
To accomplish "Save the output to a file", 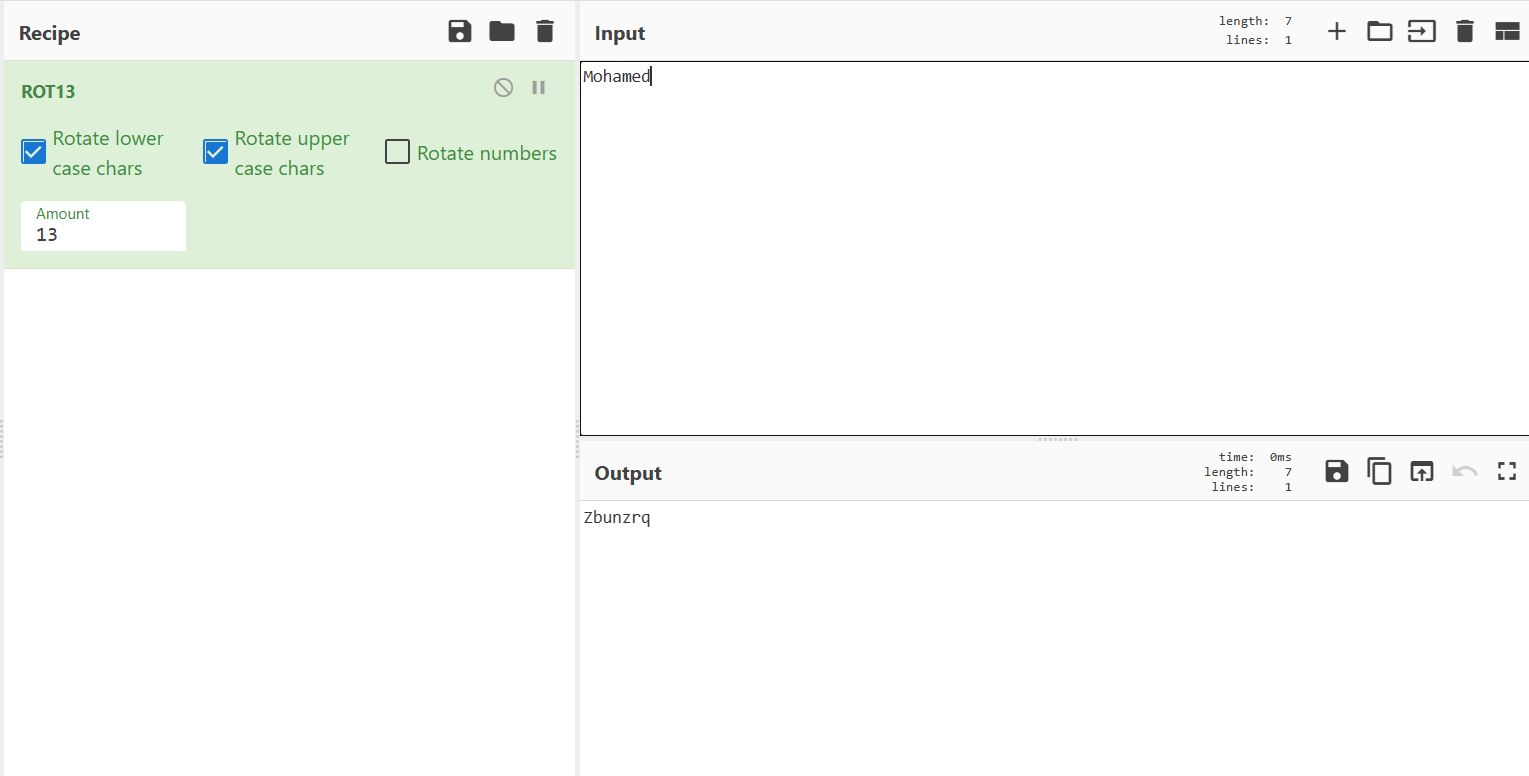I will tap(1337, 472).
